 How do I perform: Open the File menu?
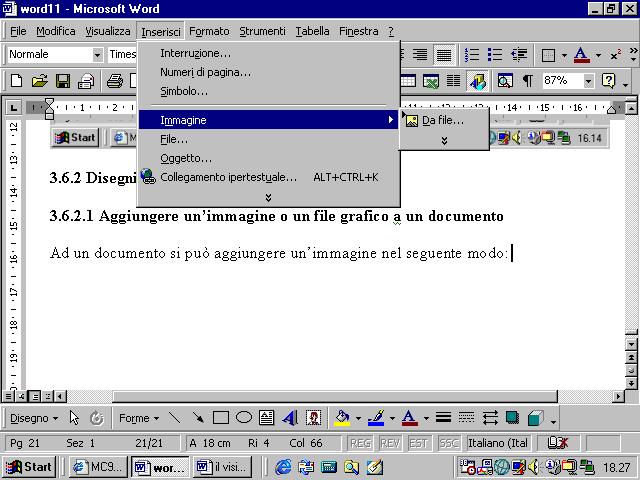(18, 31)
